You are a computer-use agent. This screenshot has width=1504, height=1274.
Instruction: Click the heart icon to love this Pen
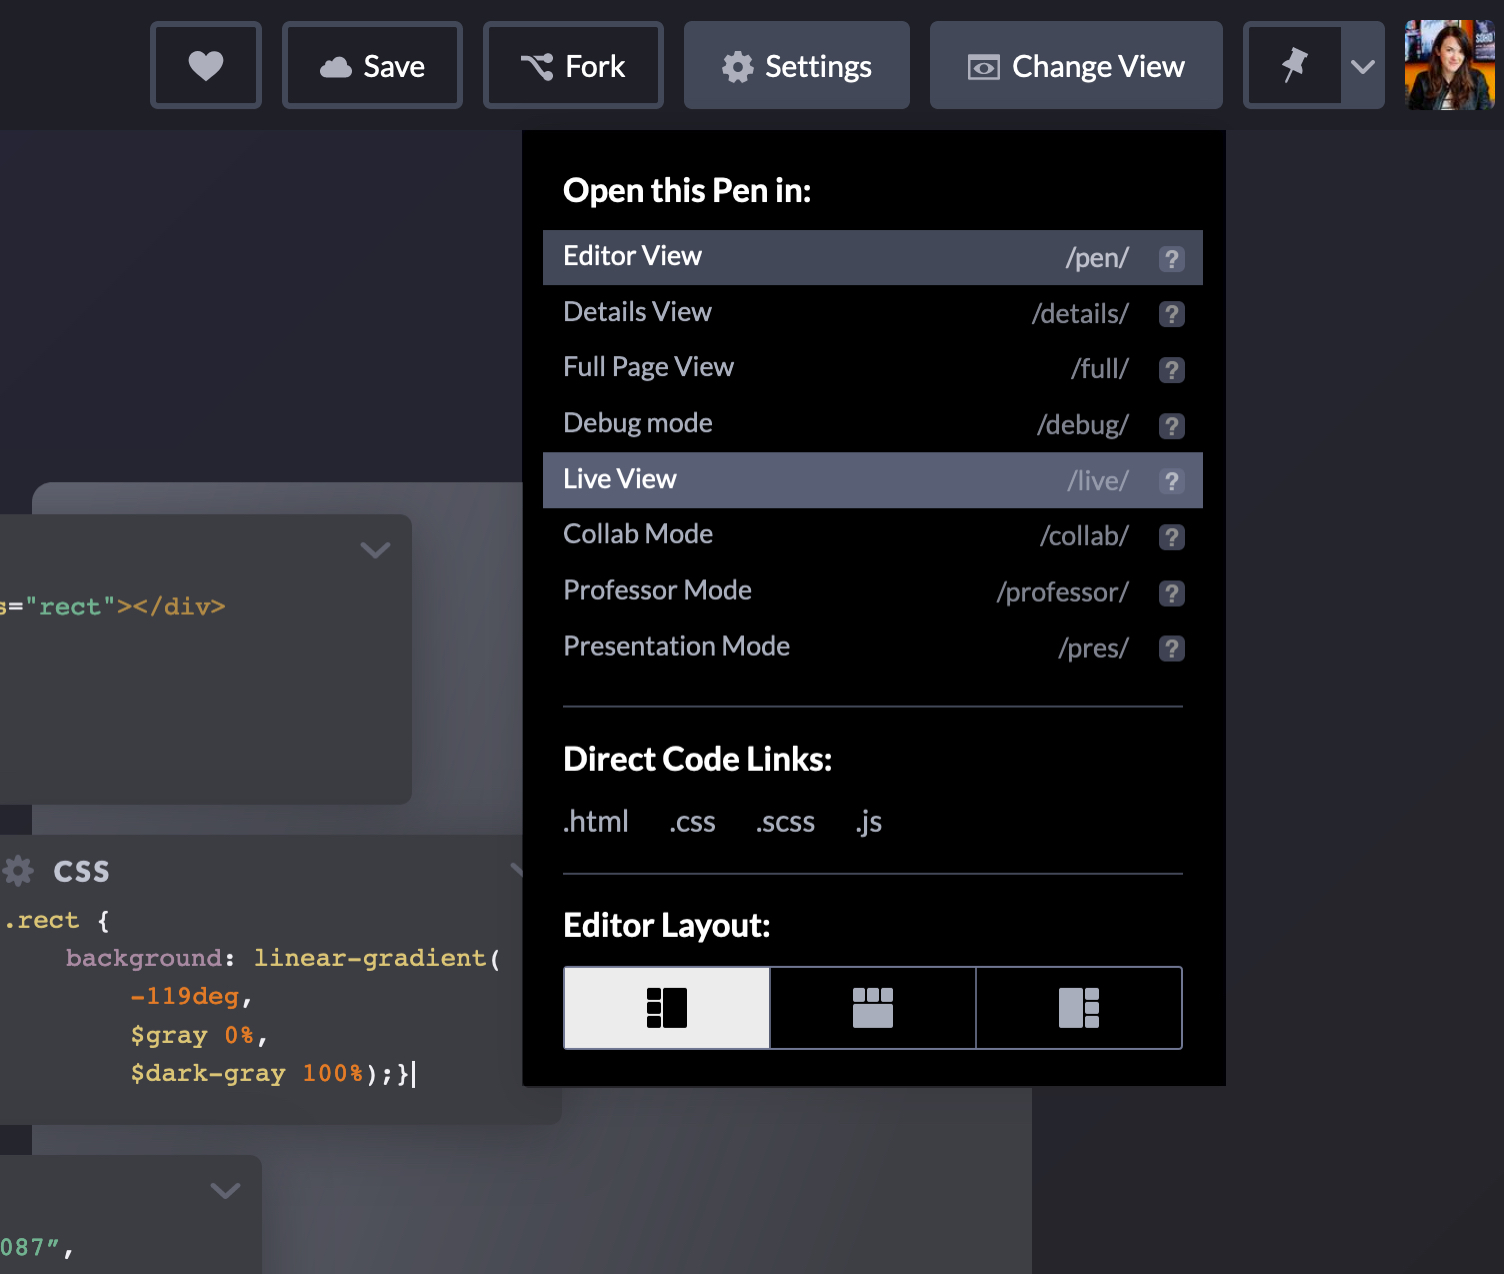point(205,64)
